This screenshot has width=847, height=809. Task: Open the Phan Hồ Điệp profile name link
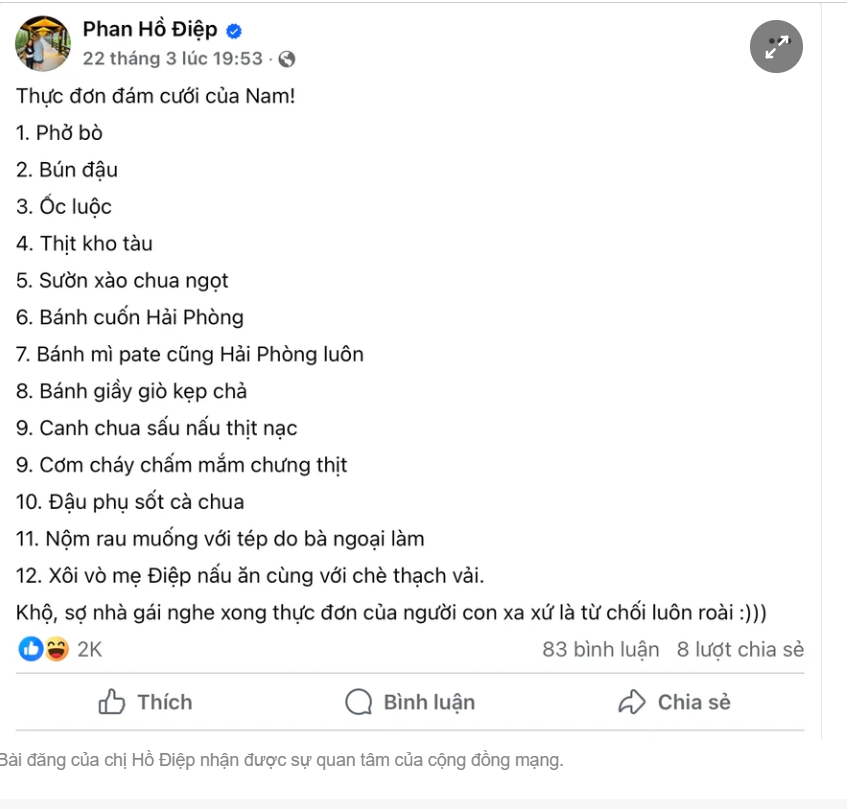150,30
